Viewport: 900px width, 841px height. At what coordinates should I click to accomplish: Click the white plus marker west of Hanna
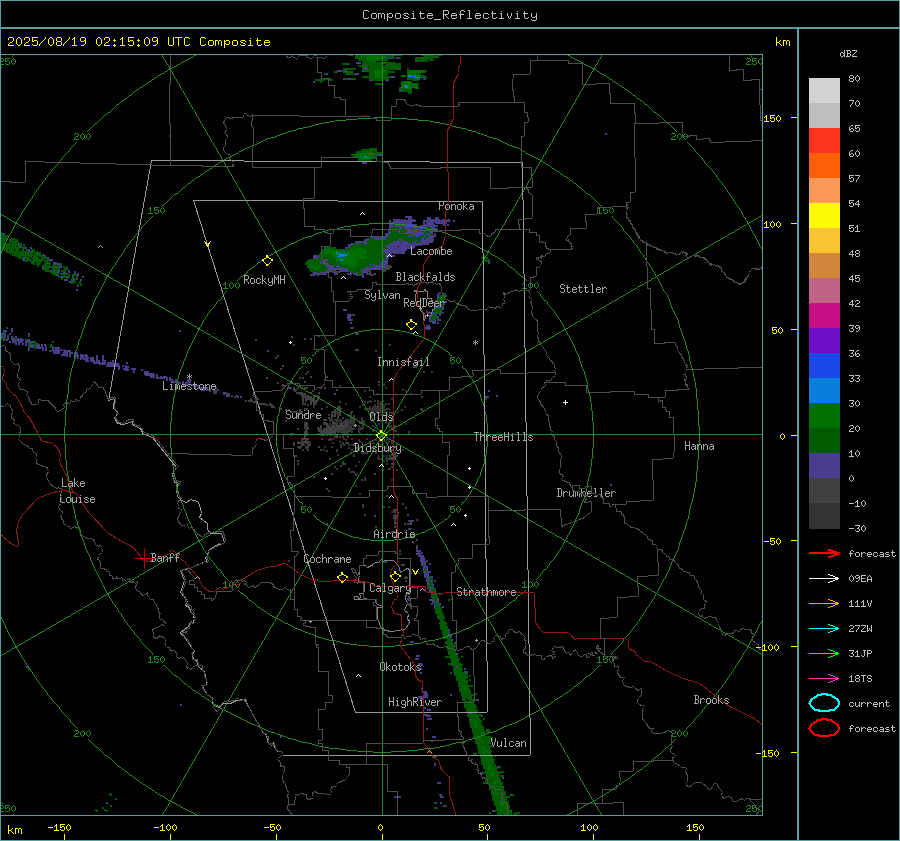click(565, 402)
